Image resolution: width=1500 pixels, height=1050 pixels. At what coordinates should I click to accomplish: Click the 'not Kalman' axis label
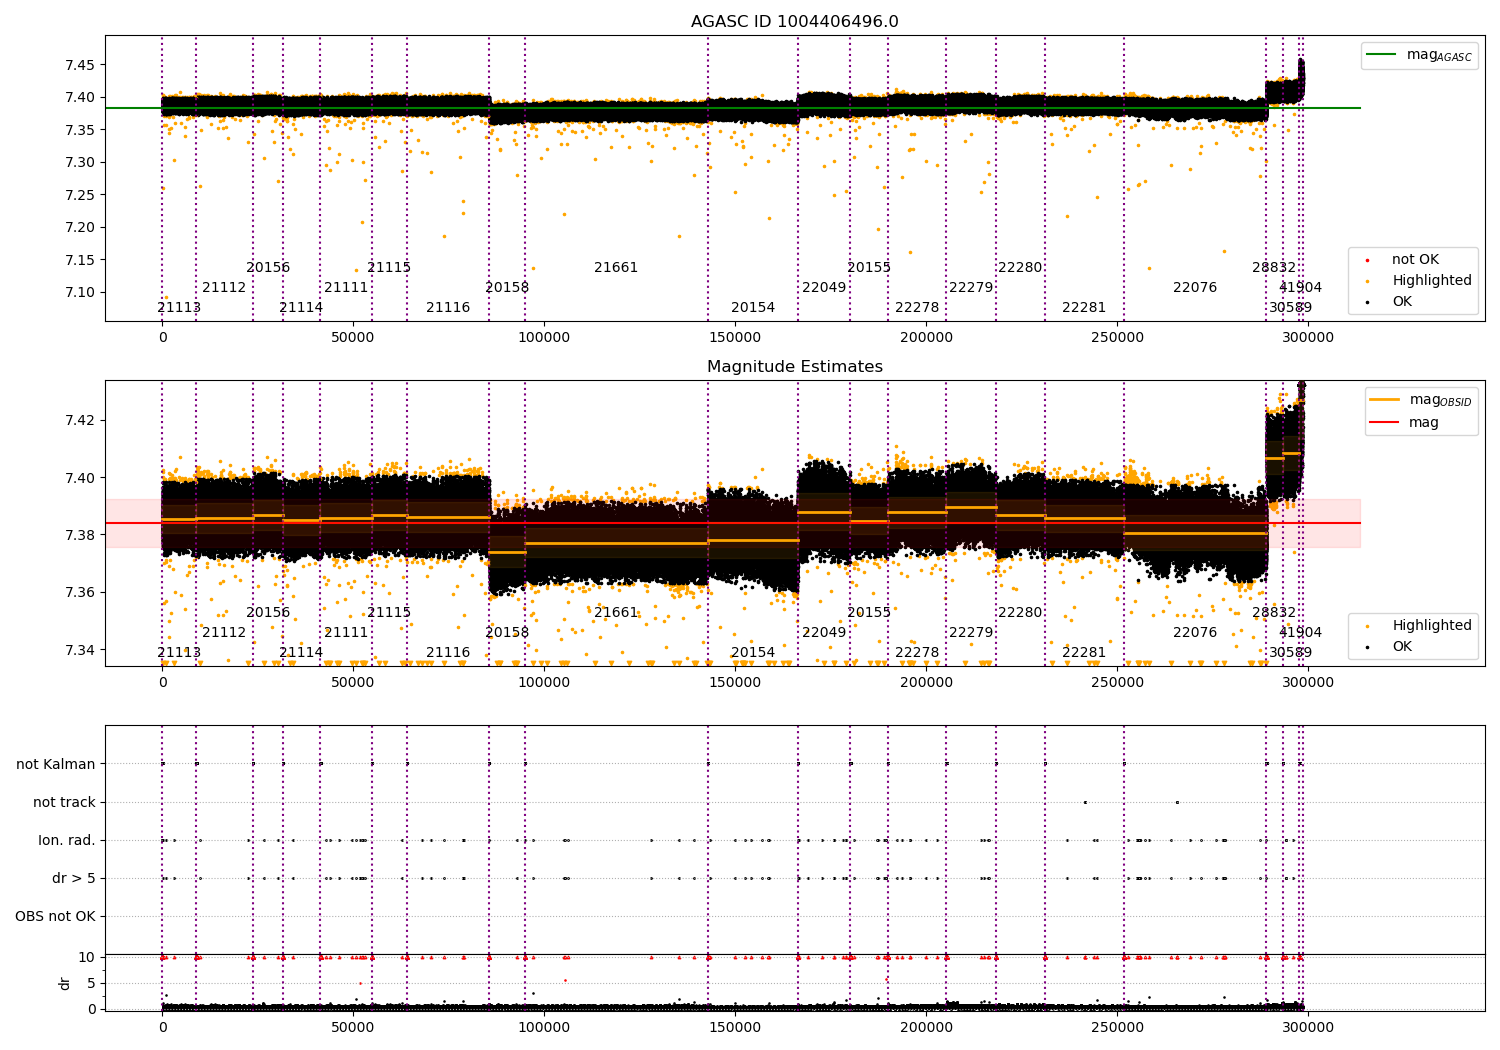(x=56, y=764)
